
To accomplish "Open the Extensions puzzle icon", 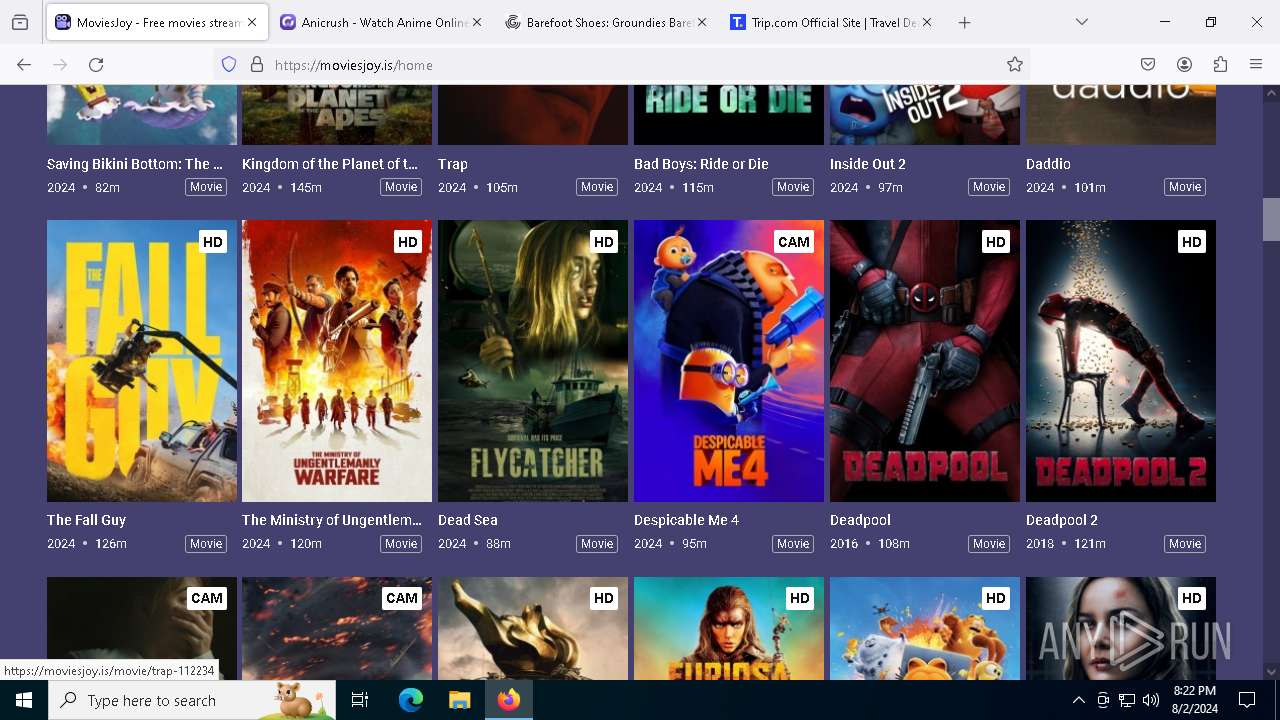I will (1220, 64).
